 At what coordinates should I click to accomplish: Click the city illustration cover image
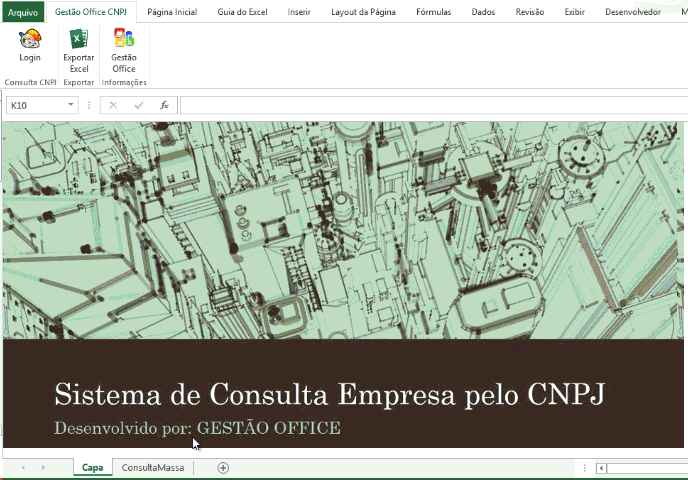pos(343,230)
